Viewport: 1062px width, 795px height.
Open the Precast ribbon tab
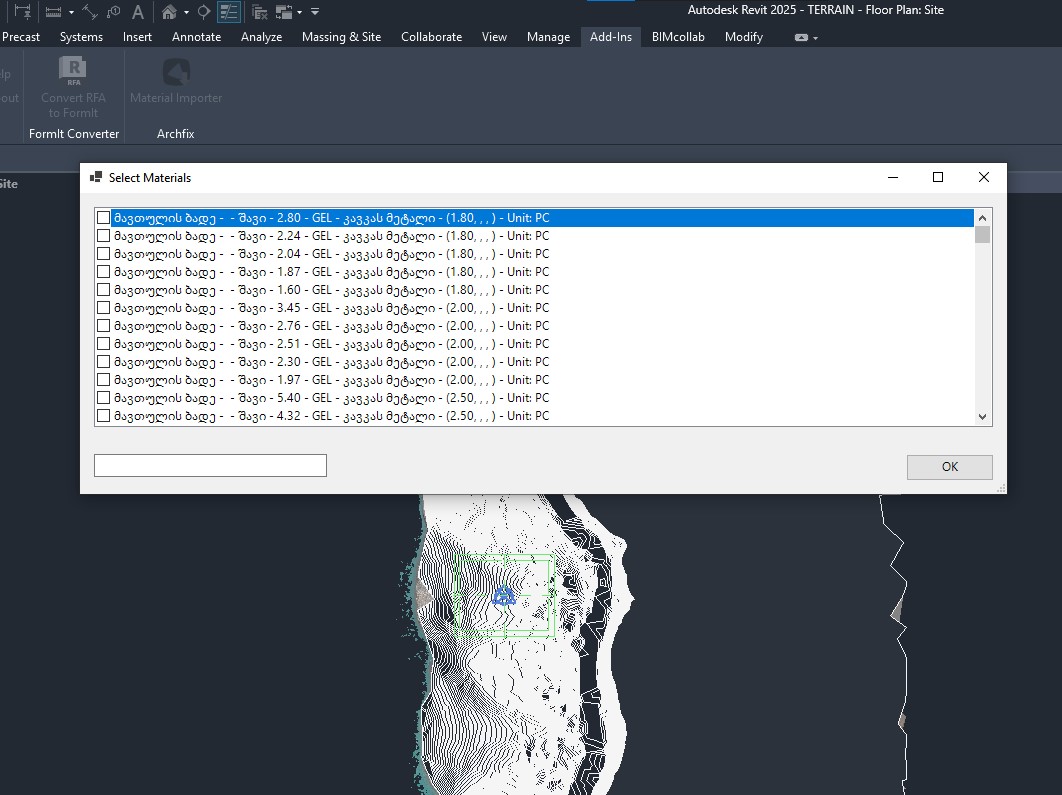21,37
